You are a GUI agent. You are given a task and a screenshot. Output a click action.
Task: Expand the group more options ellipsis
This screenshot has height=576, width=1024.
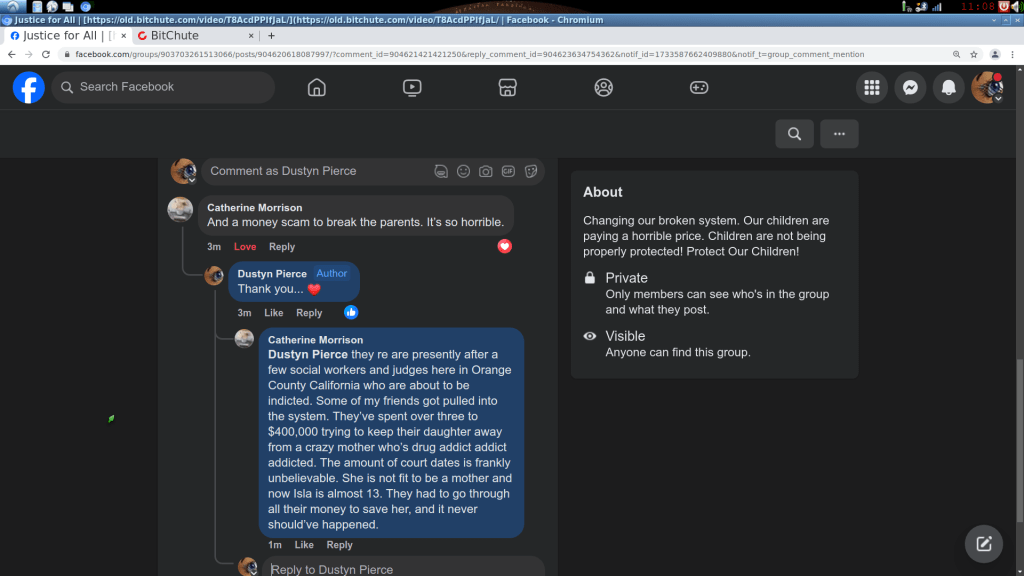(839, 134)
